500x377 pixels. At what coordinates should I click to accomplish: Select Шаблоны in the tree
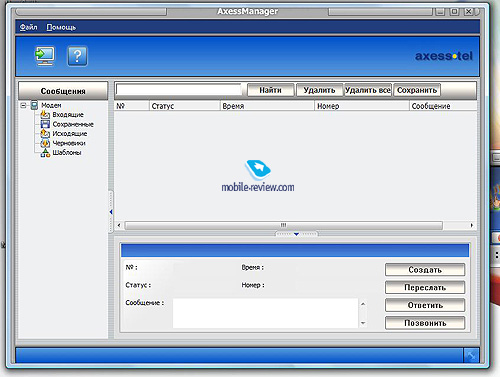point(67,153)
